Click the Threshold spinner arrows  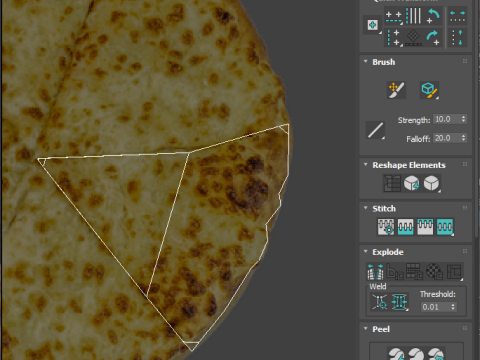[453, 307]
